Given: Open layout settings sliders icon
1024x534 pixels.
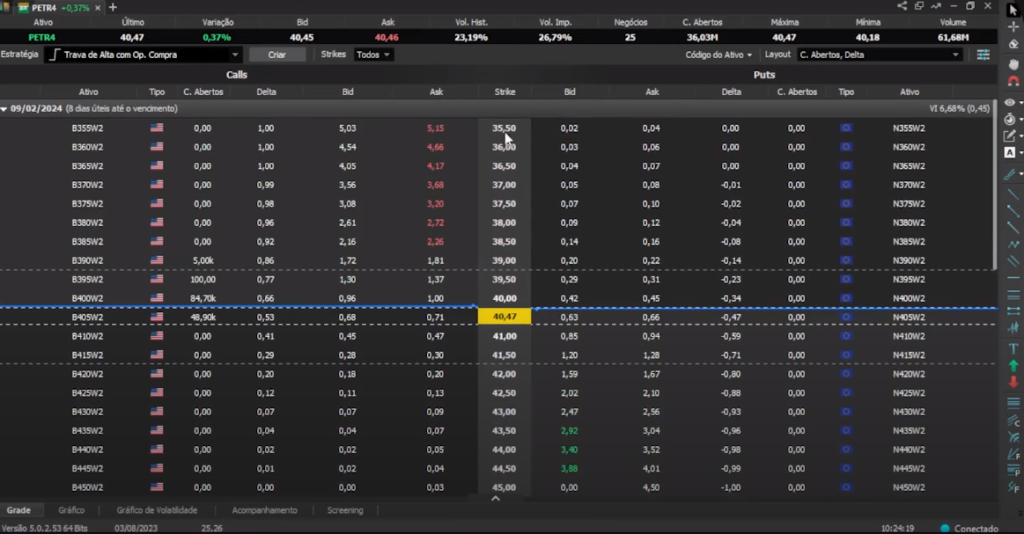Looking at the screenshot, I should coord(983,55).
